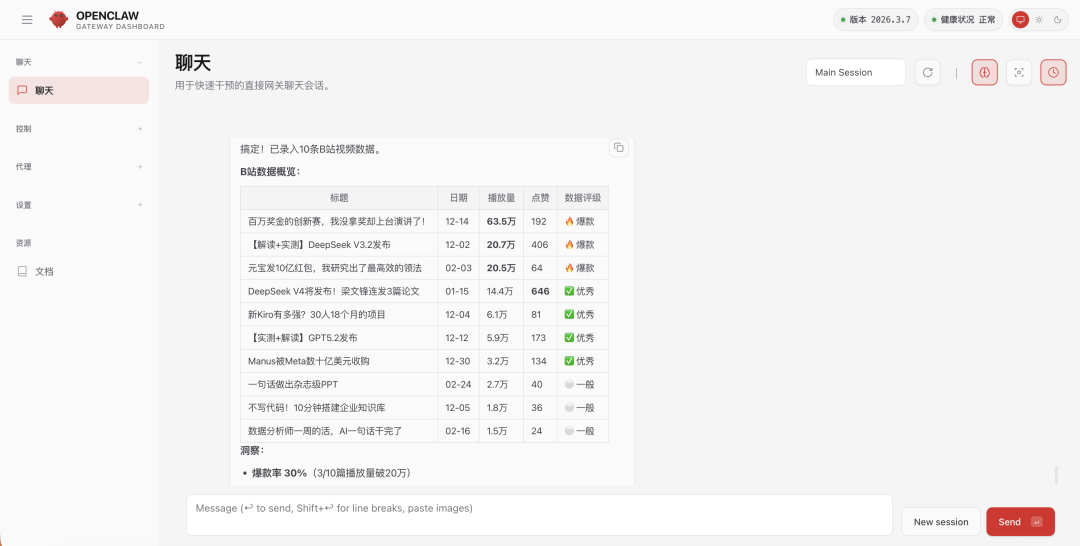Select the system theme monitor icon
This screenshot has height=546, width=1080.
(x=1021, y=19)
